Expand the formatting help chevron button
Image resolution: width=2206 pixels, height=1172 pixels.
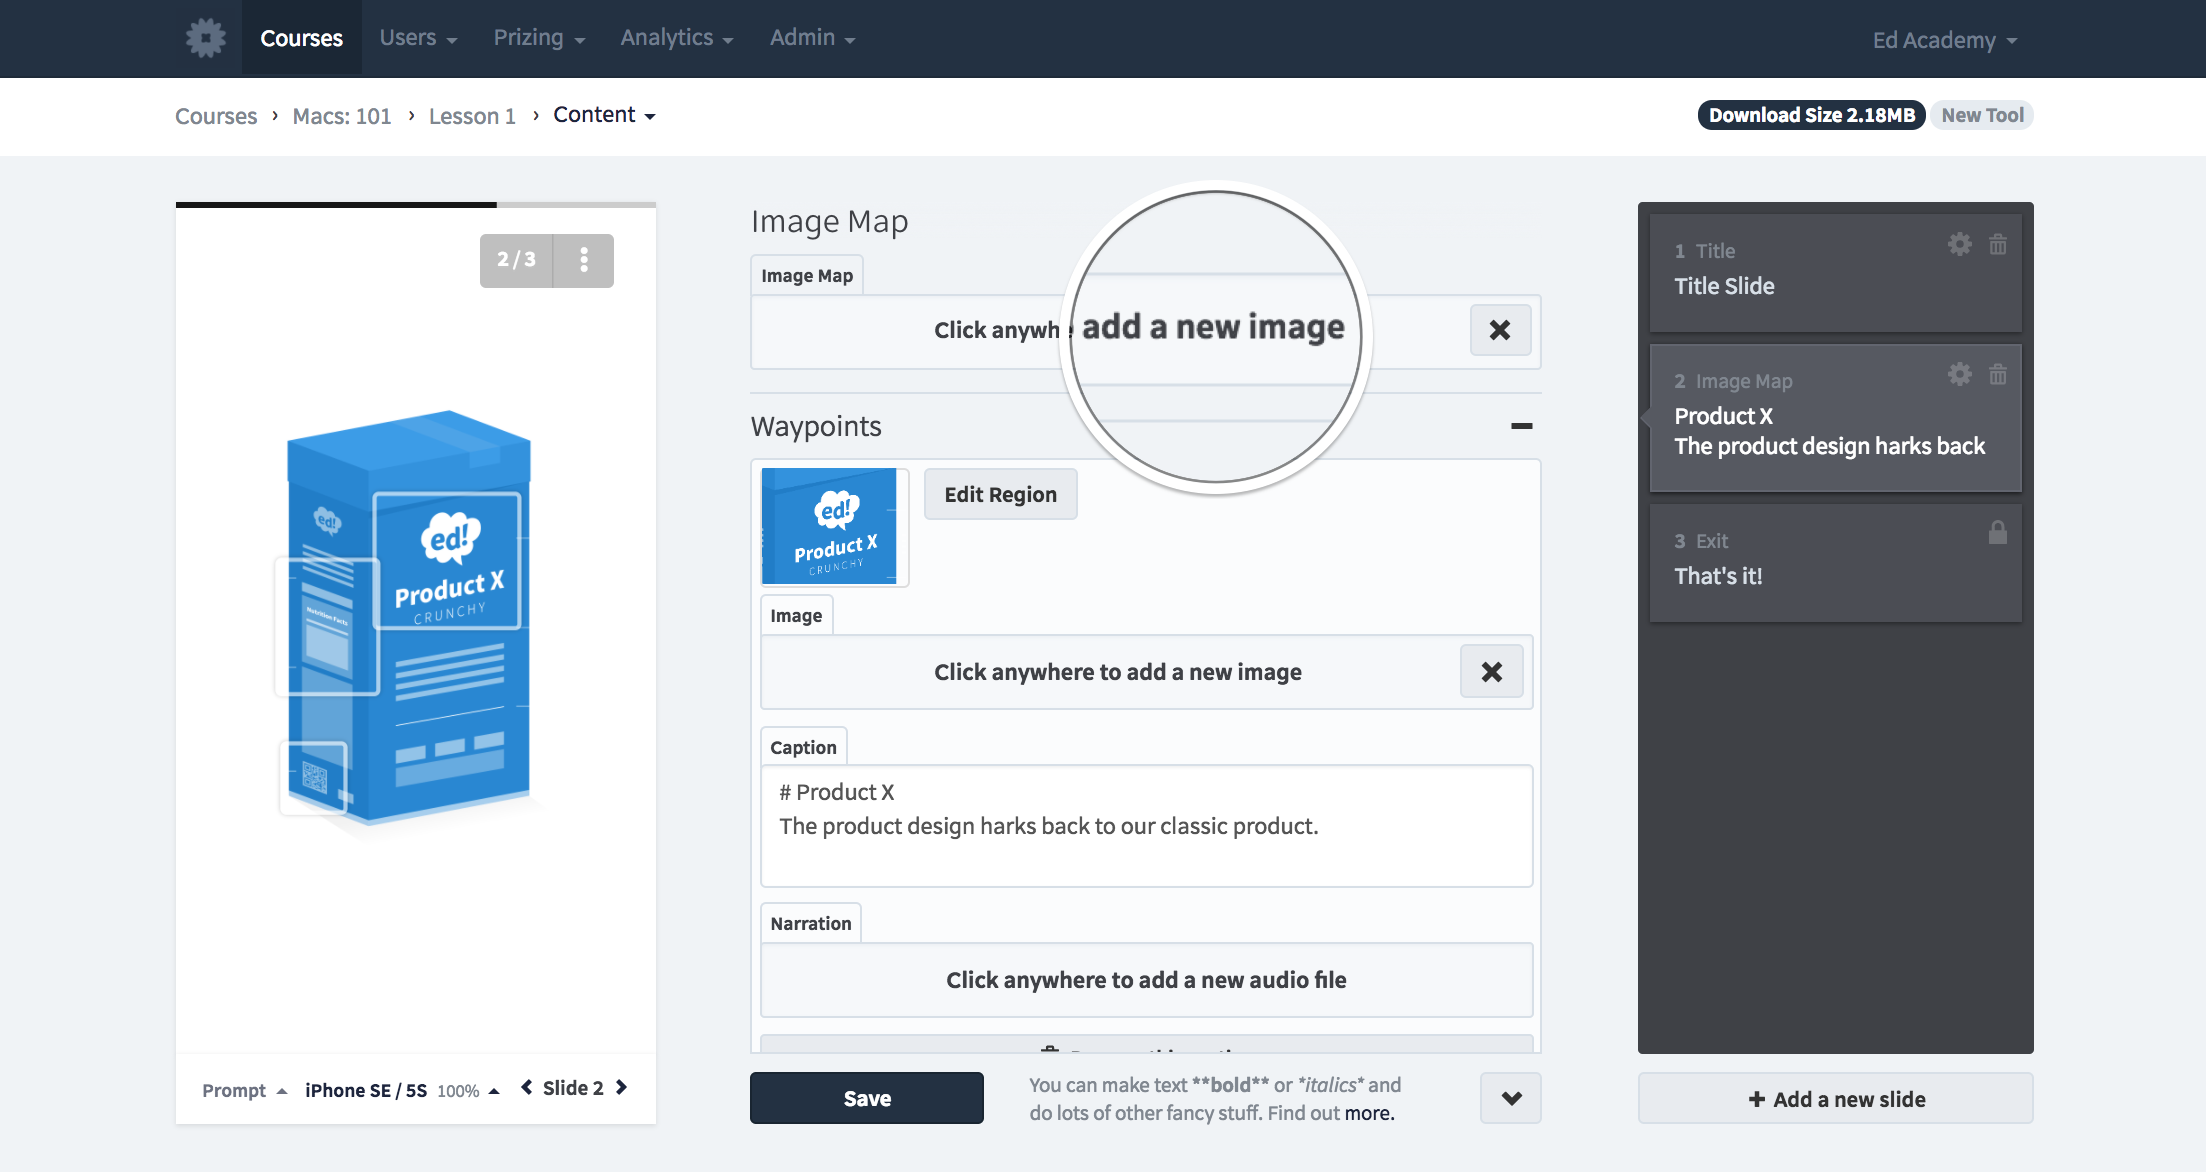click(x=1510, y=1098)
